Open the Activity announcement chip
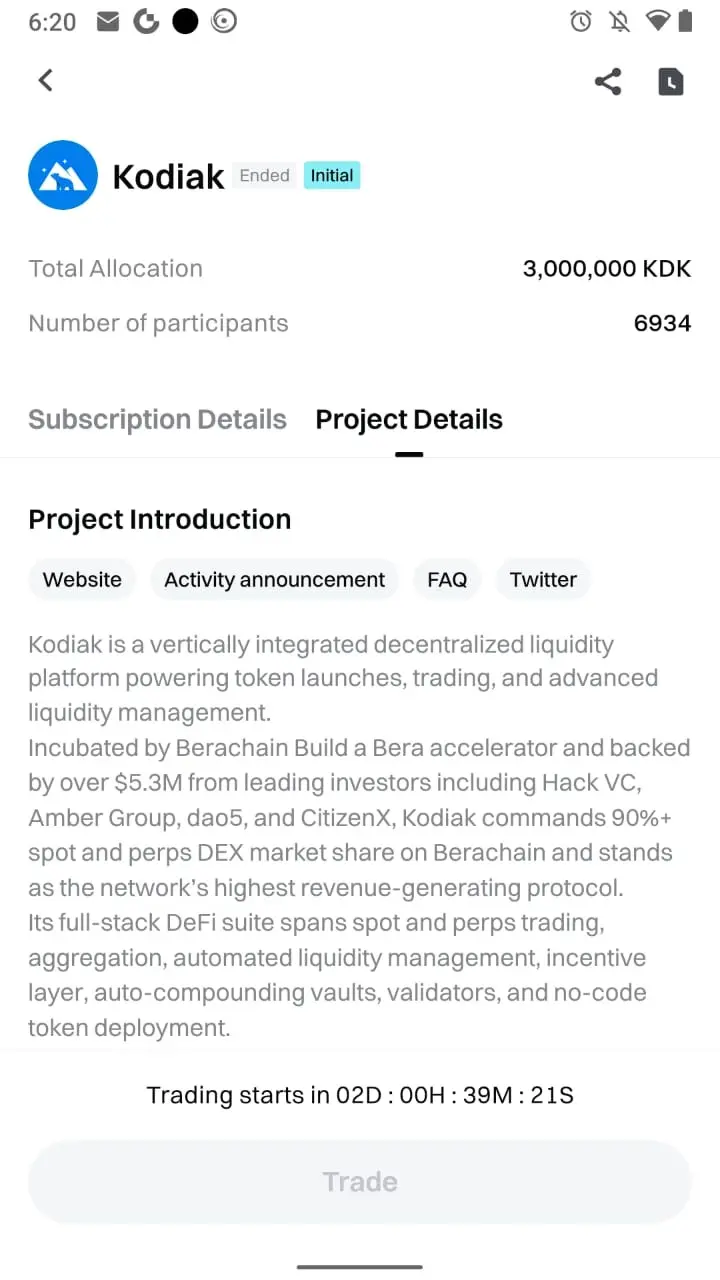720x1280 pixels. click(274, 580)
